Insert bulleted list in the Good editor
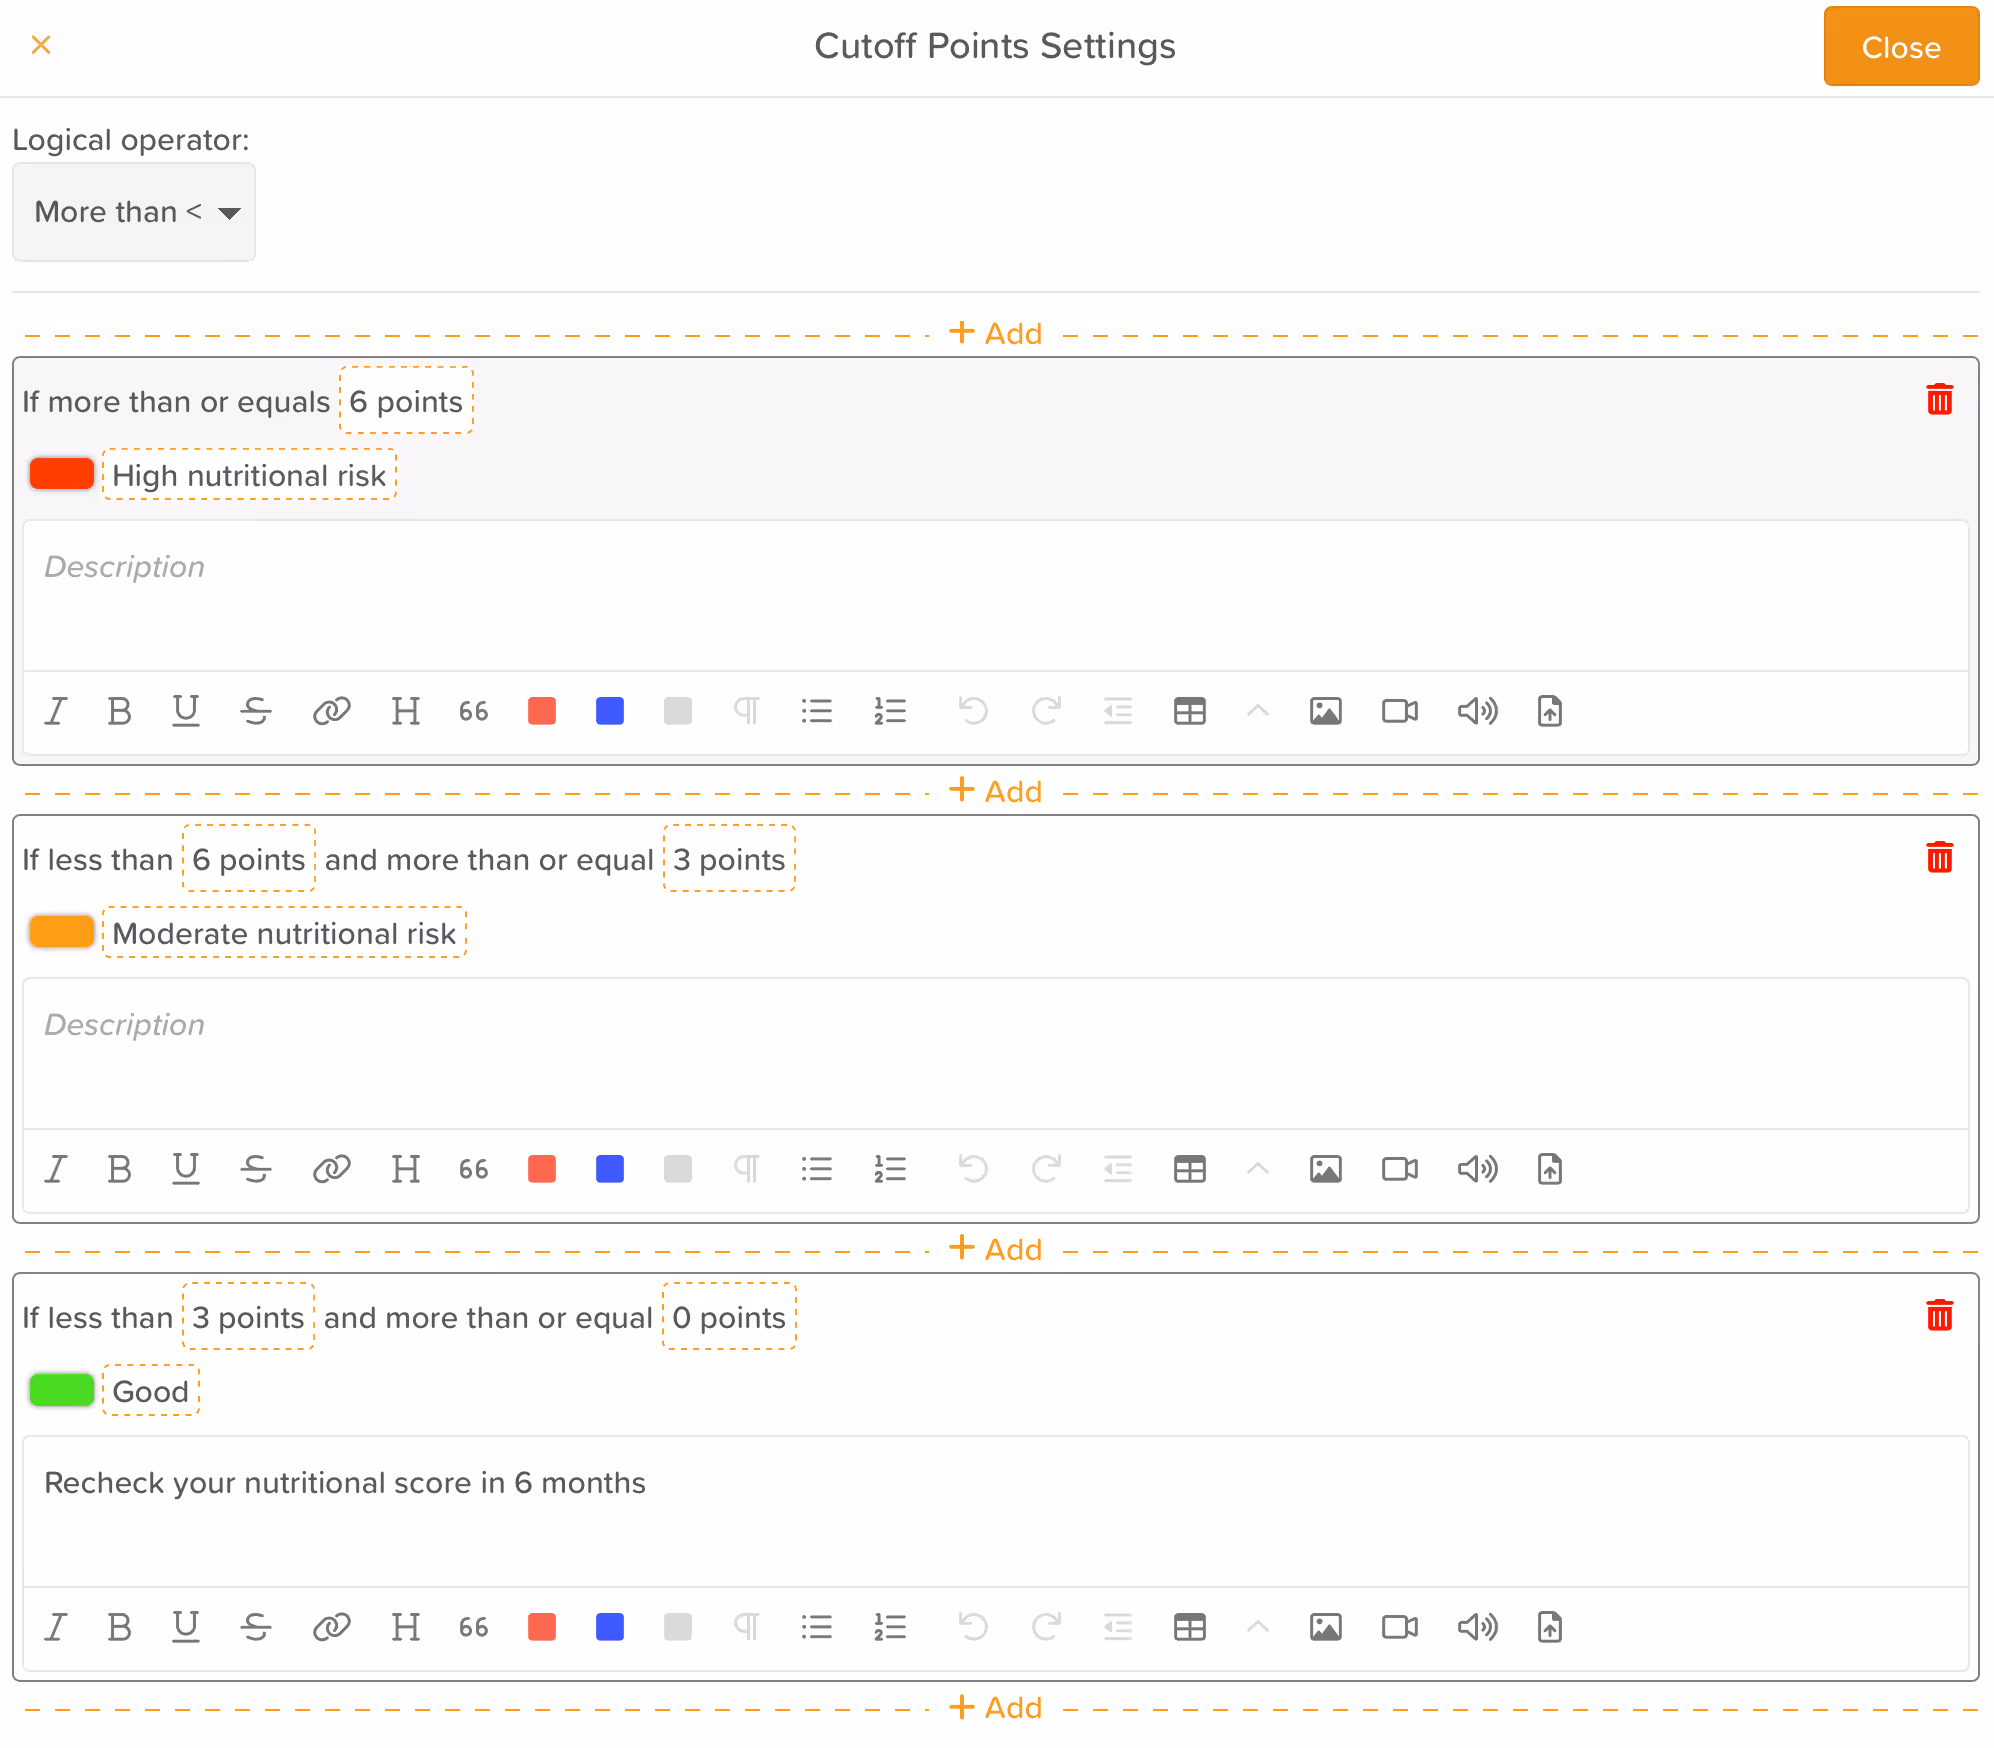This screenshot has width=1994, height=1748. [x=817, y=1627]
